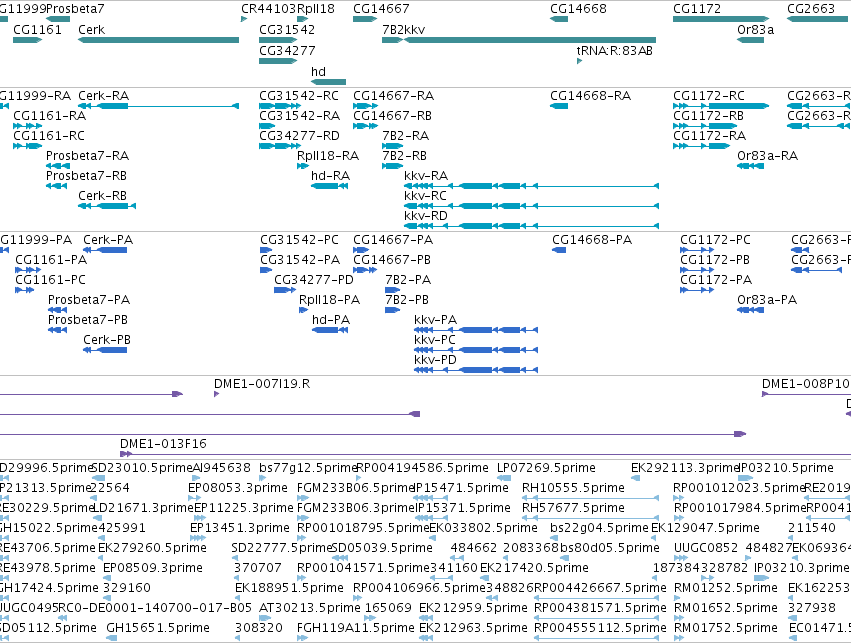This screenshot has height=643, width=851.
Task: Click the CG14668-RA transcript arrow
Action: (559, 106)
